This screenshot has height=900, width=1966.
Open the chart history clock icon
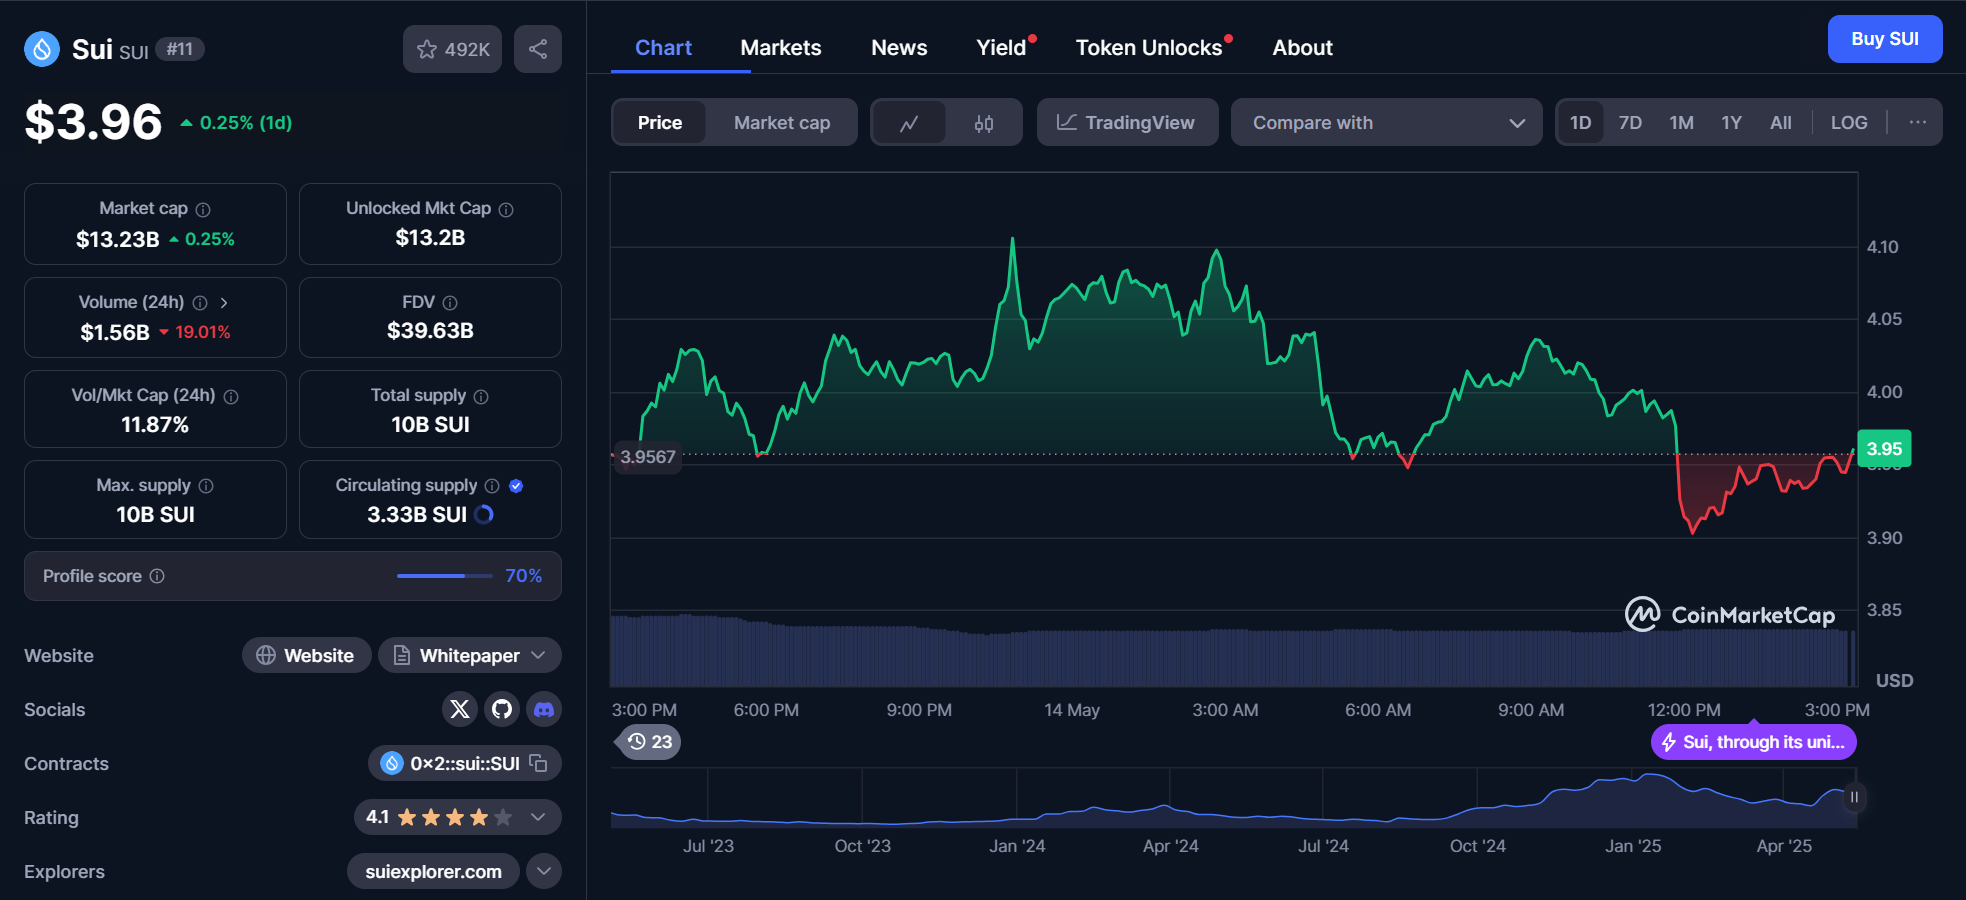(x=635, y=742)
